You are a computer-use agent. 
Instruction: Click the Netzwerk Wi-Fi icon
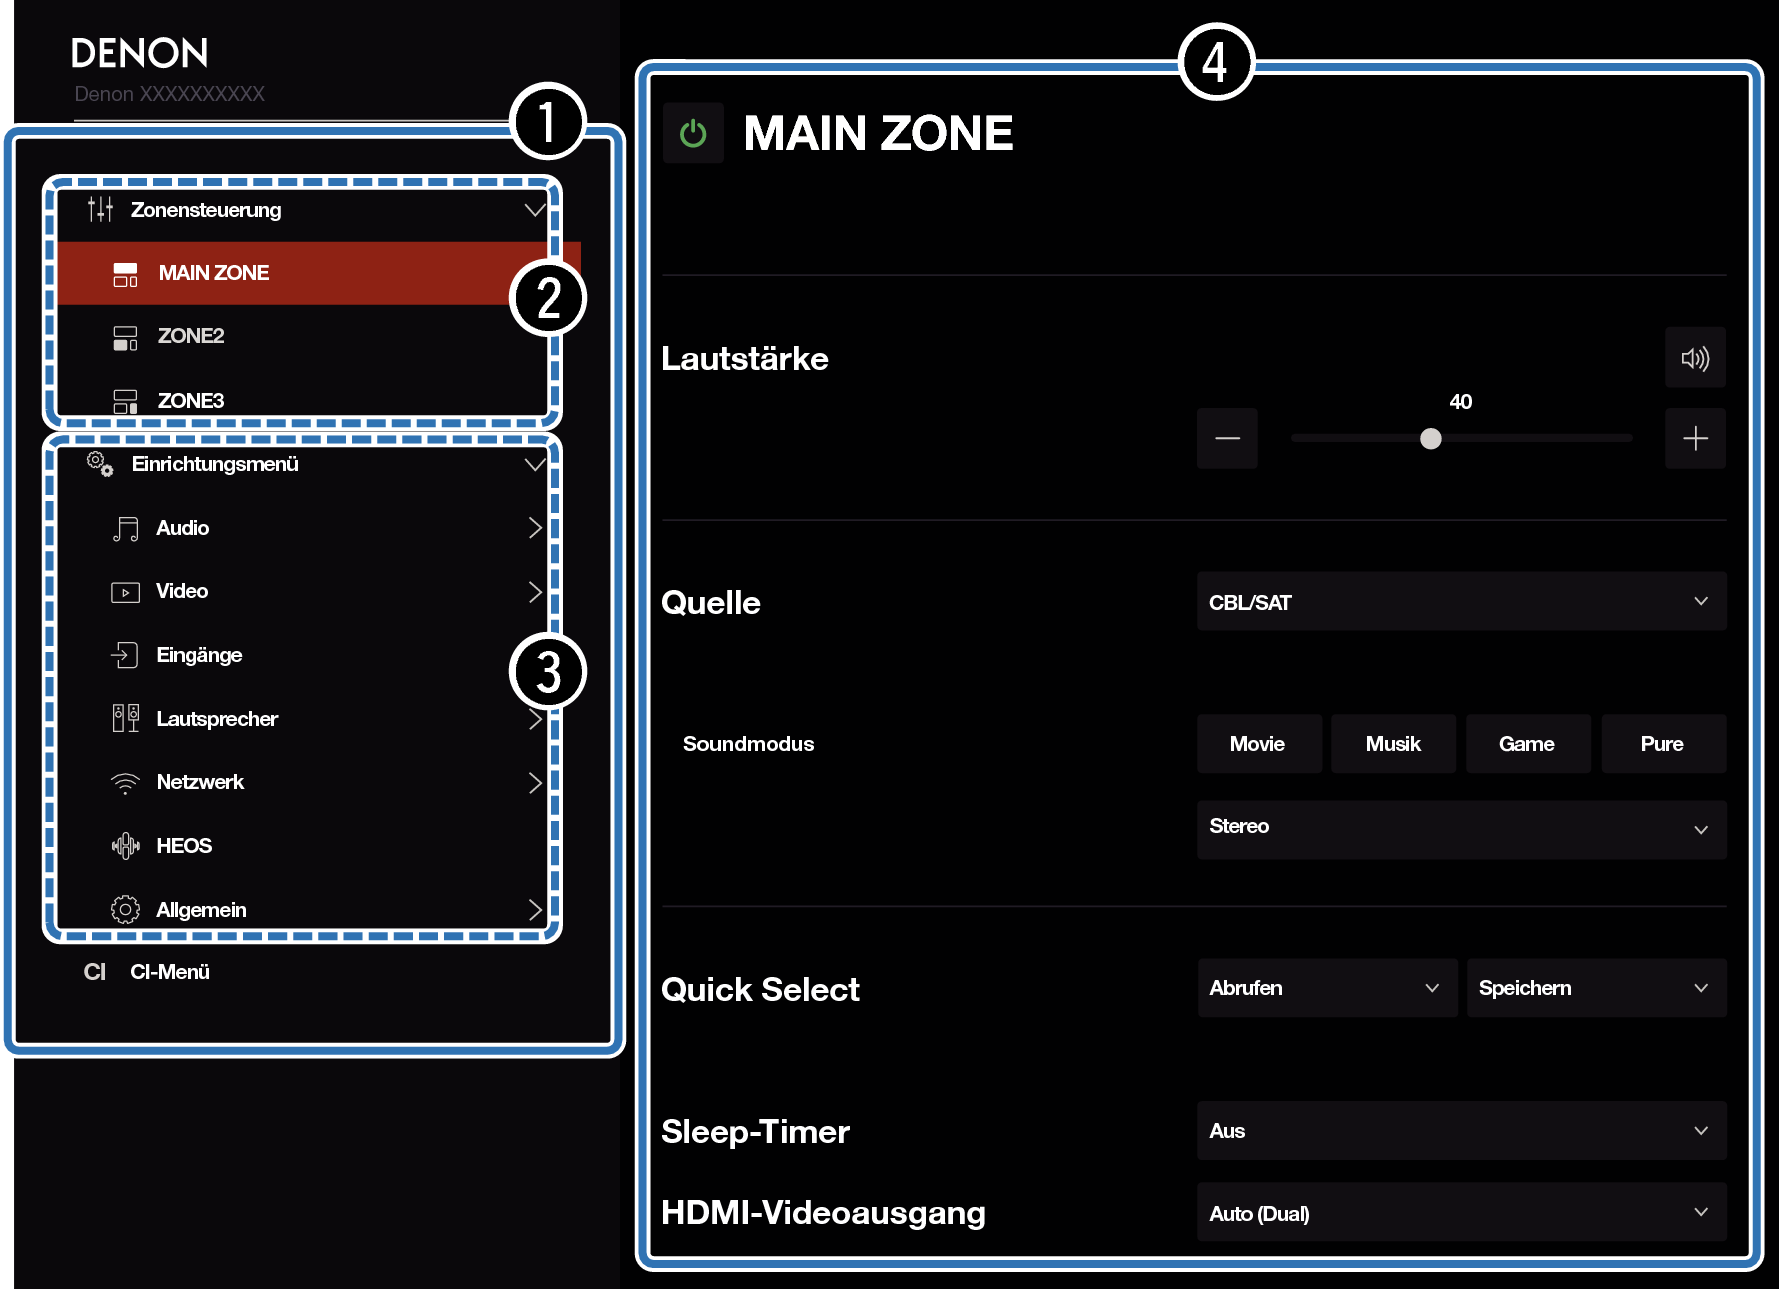click(125, 783)
